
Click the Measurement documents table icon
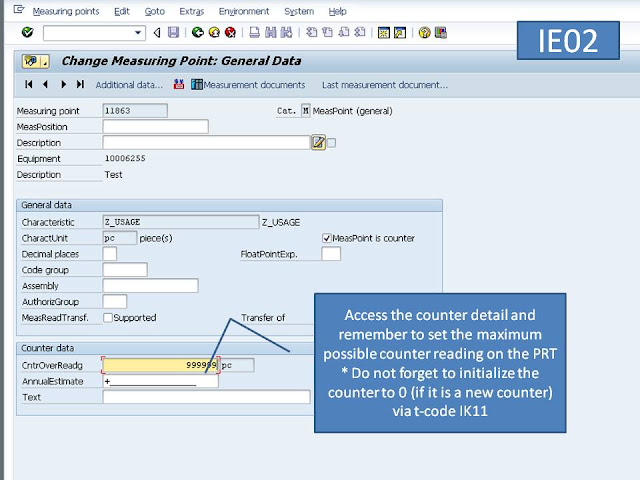pyautogui.click(x=197, y=84)
